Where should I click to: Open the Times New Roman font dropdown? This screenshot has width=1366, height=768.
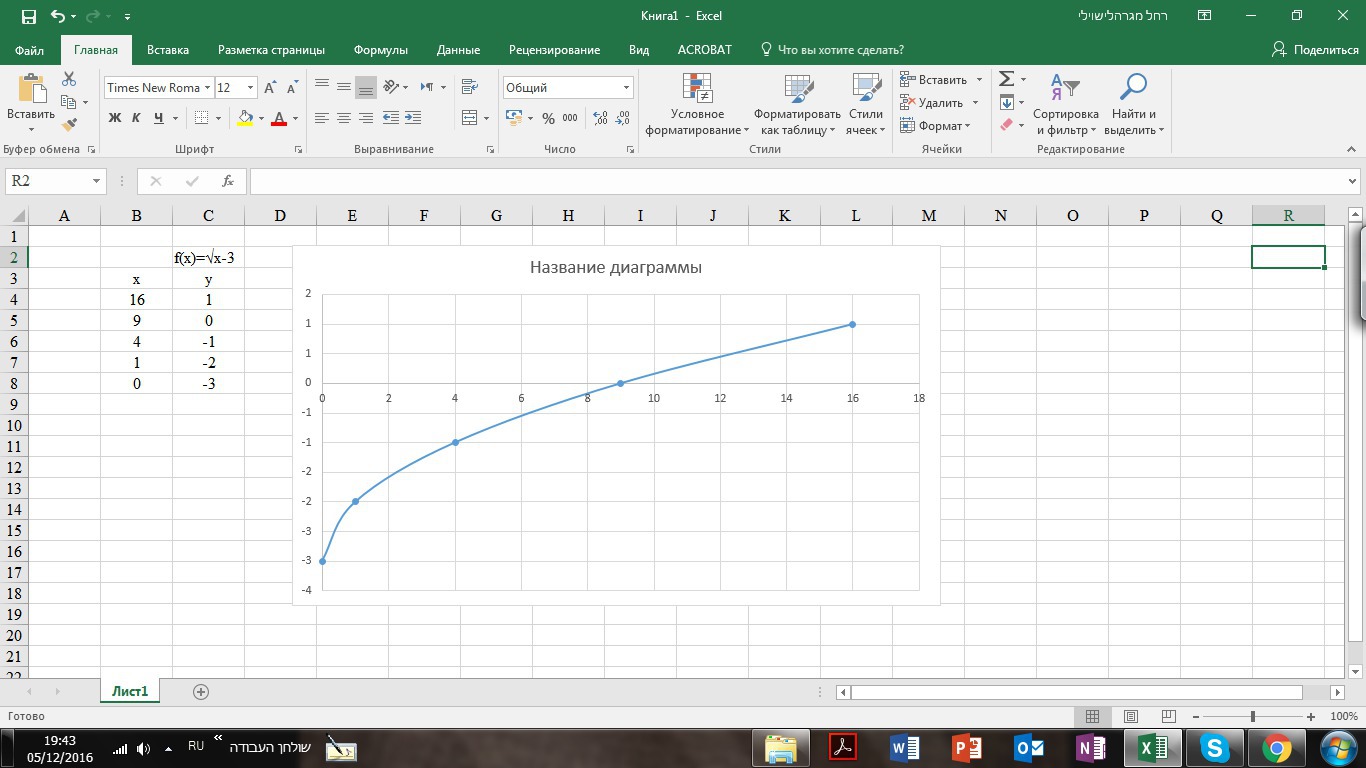pyautogui.click(x=207, y=88)
